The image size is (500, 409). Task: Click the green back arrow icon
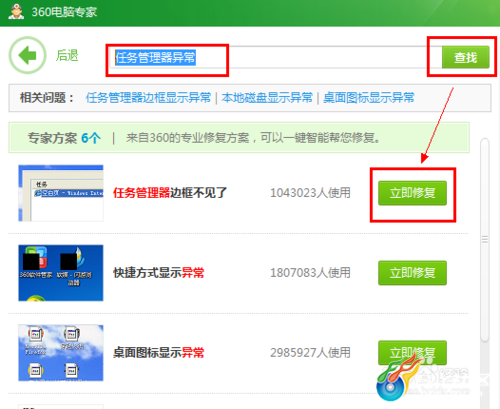point(27,55)
